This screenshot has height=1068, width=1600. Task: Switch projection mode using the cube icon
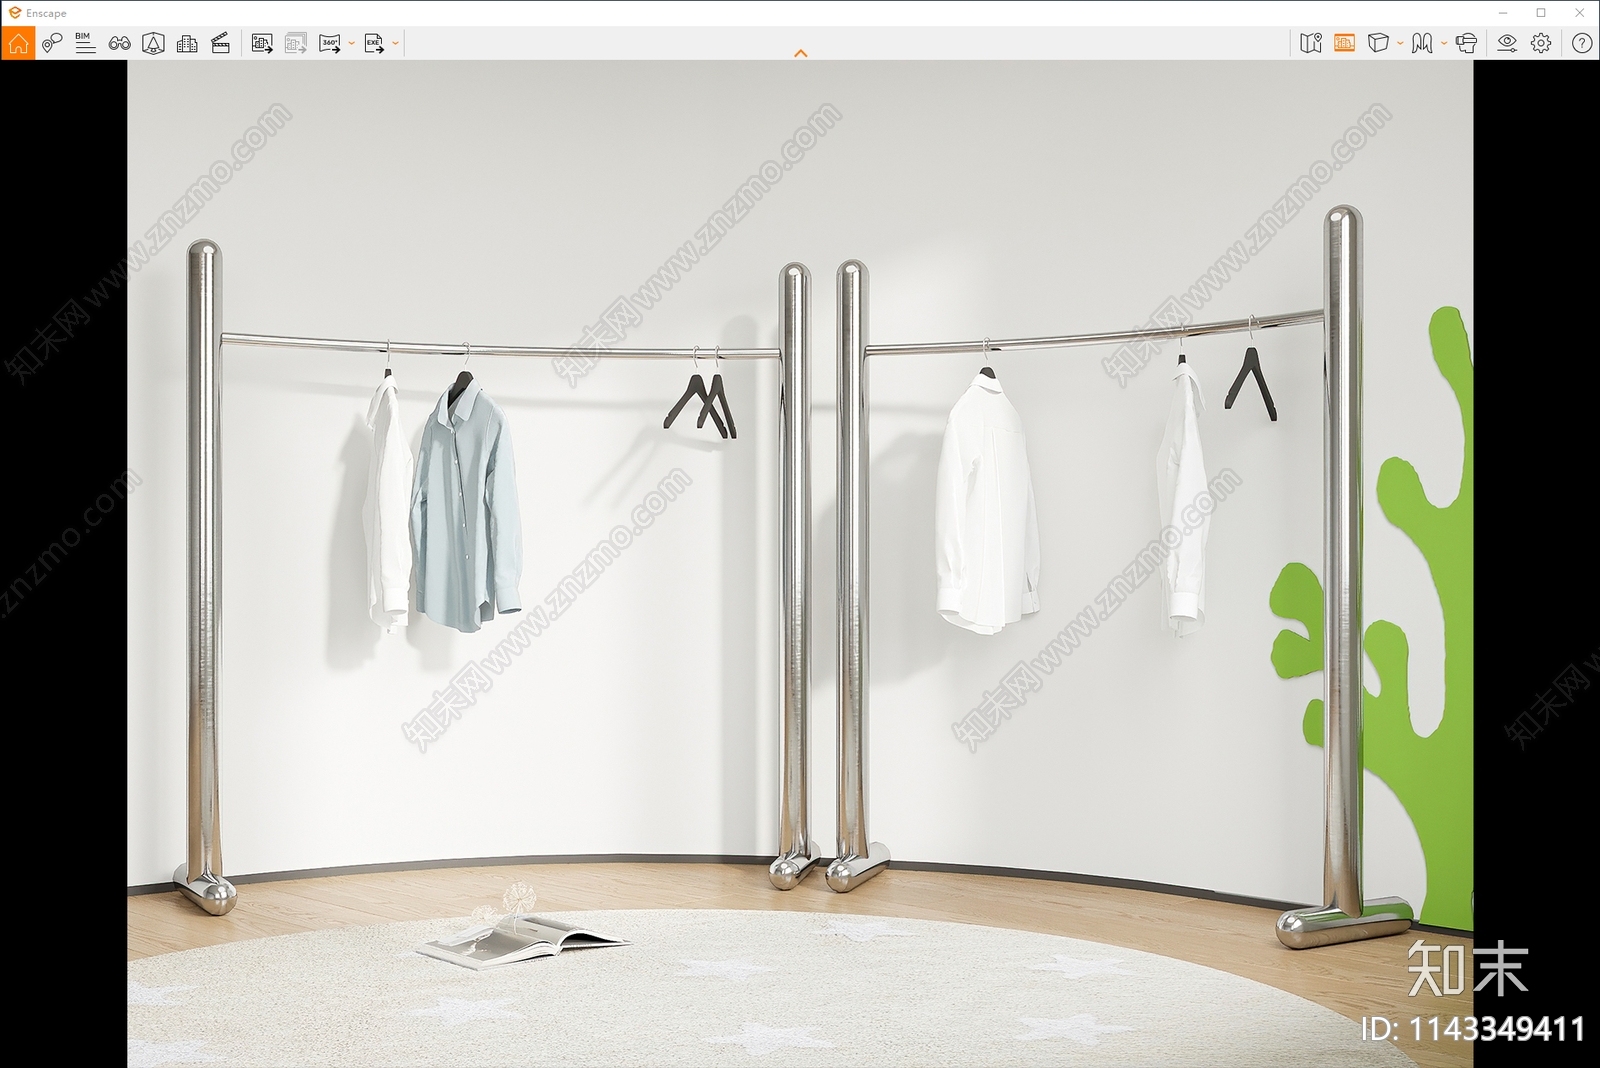pos(1378,43)
